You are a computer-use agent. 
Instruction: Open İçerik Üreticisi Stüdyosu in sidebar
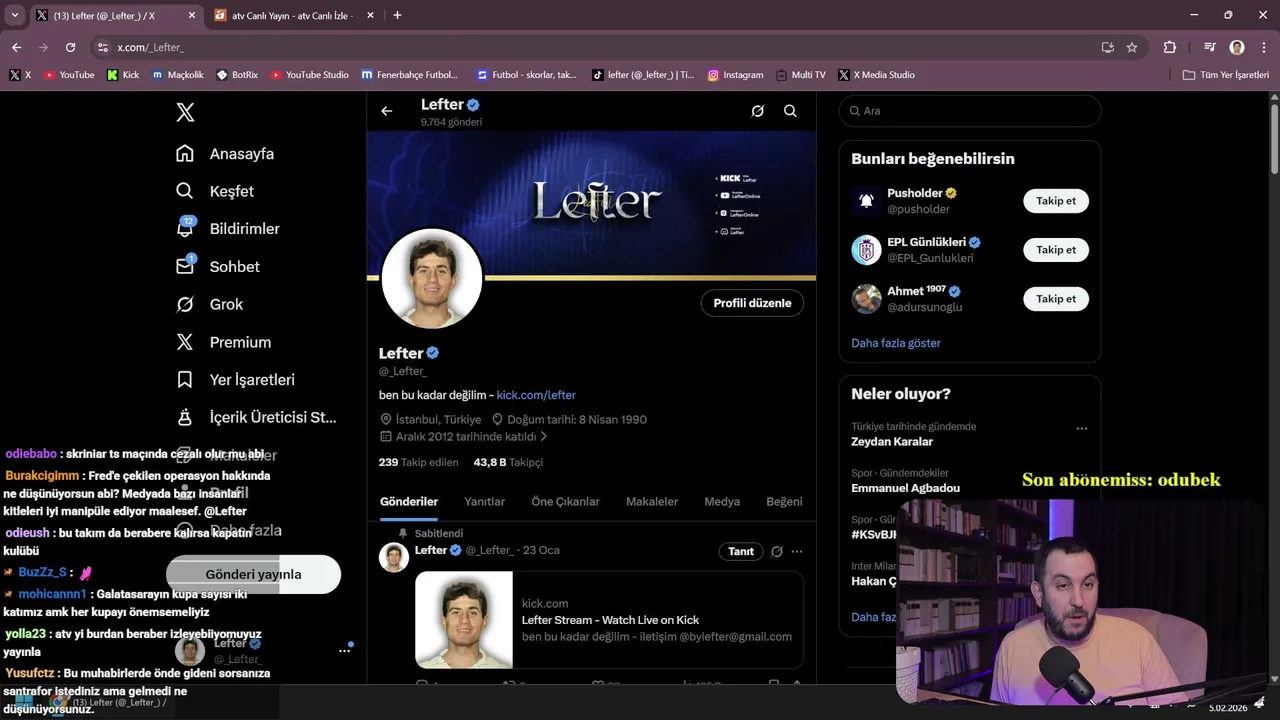click(256, 417)
